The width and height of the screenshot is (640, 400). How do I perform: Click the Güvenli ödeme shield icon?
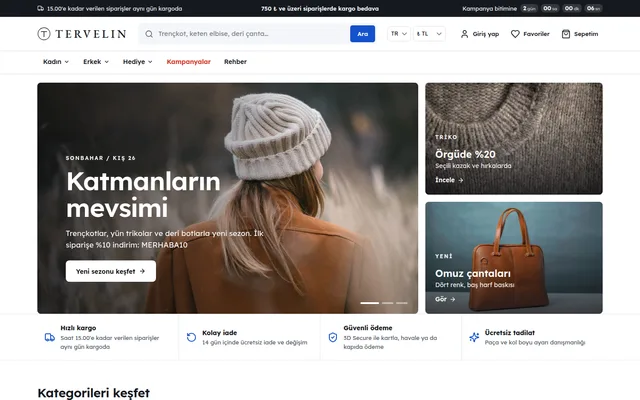[333, 338]
